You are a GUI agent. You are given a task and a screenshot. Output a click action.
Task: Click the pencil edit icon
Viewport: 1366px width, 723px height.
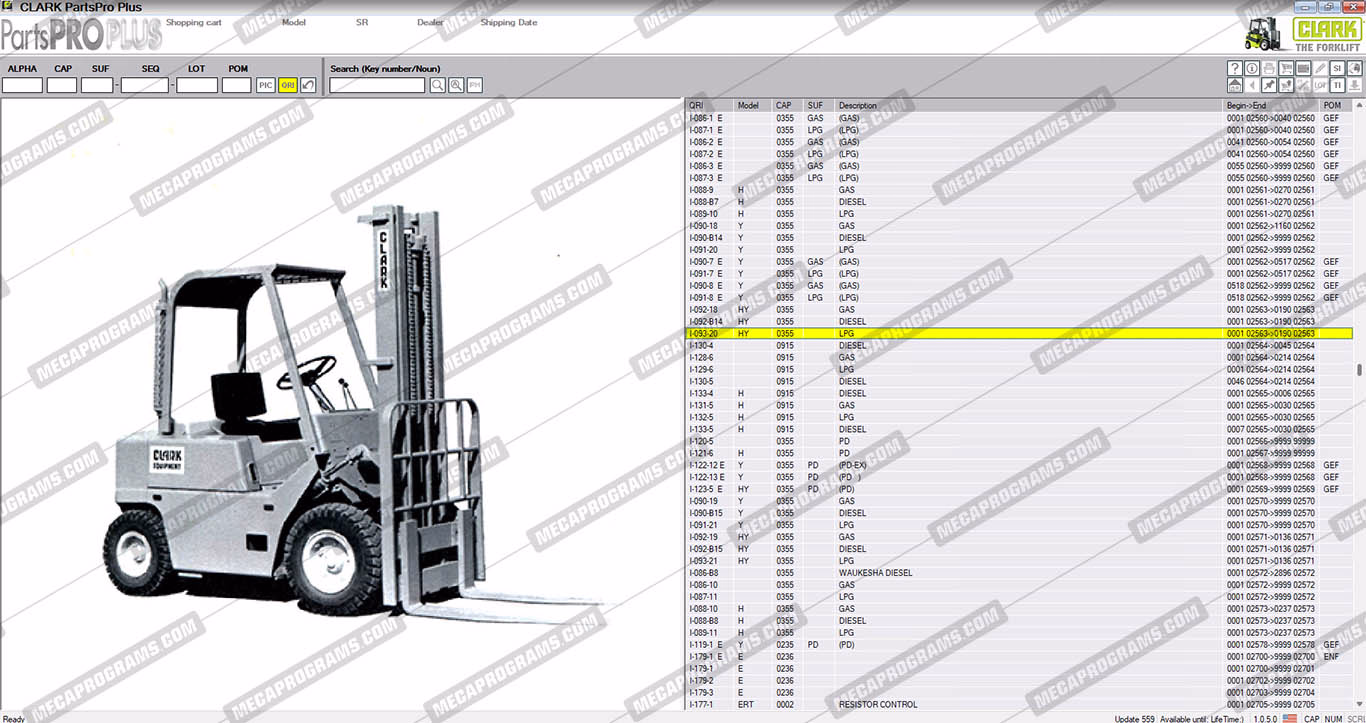coord(1320,68)
